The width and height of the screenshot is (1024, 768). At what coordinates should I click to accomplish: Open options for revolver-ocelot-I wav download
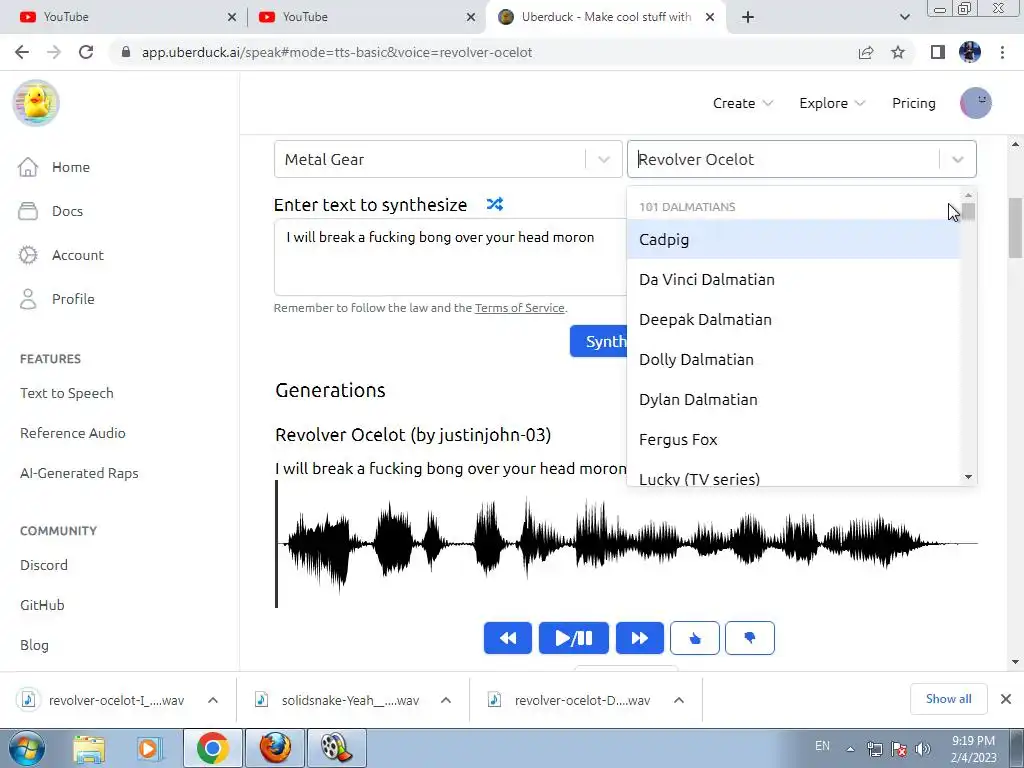click(x=212, y=700)
